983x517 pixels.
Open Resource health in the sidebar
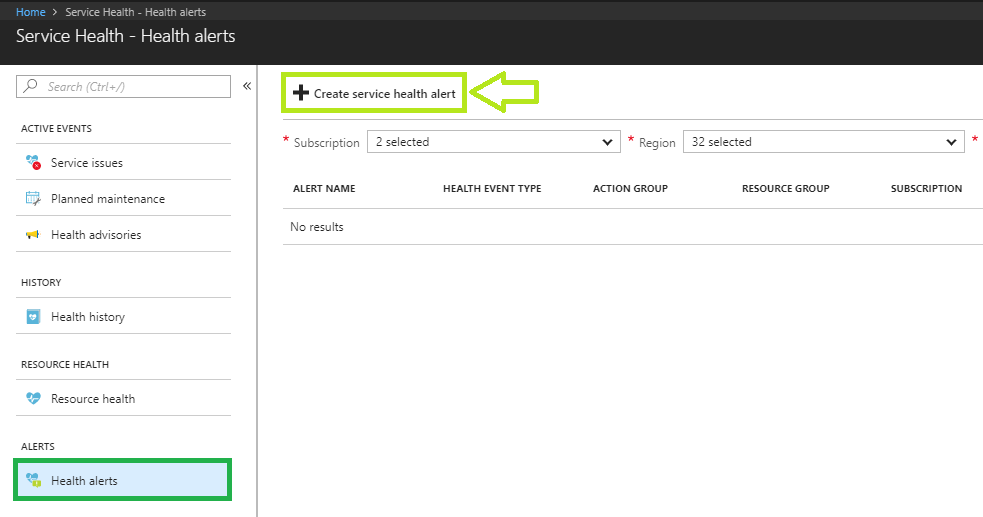coord(124,399)
